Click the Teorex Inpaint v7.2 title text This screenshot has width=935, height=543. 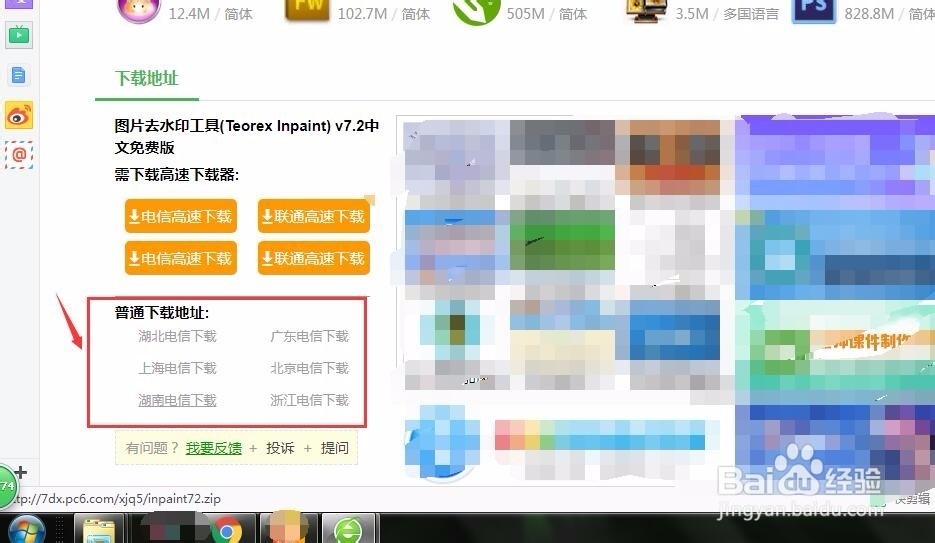point(246,136)
